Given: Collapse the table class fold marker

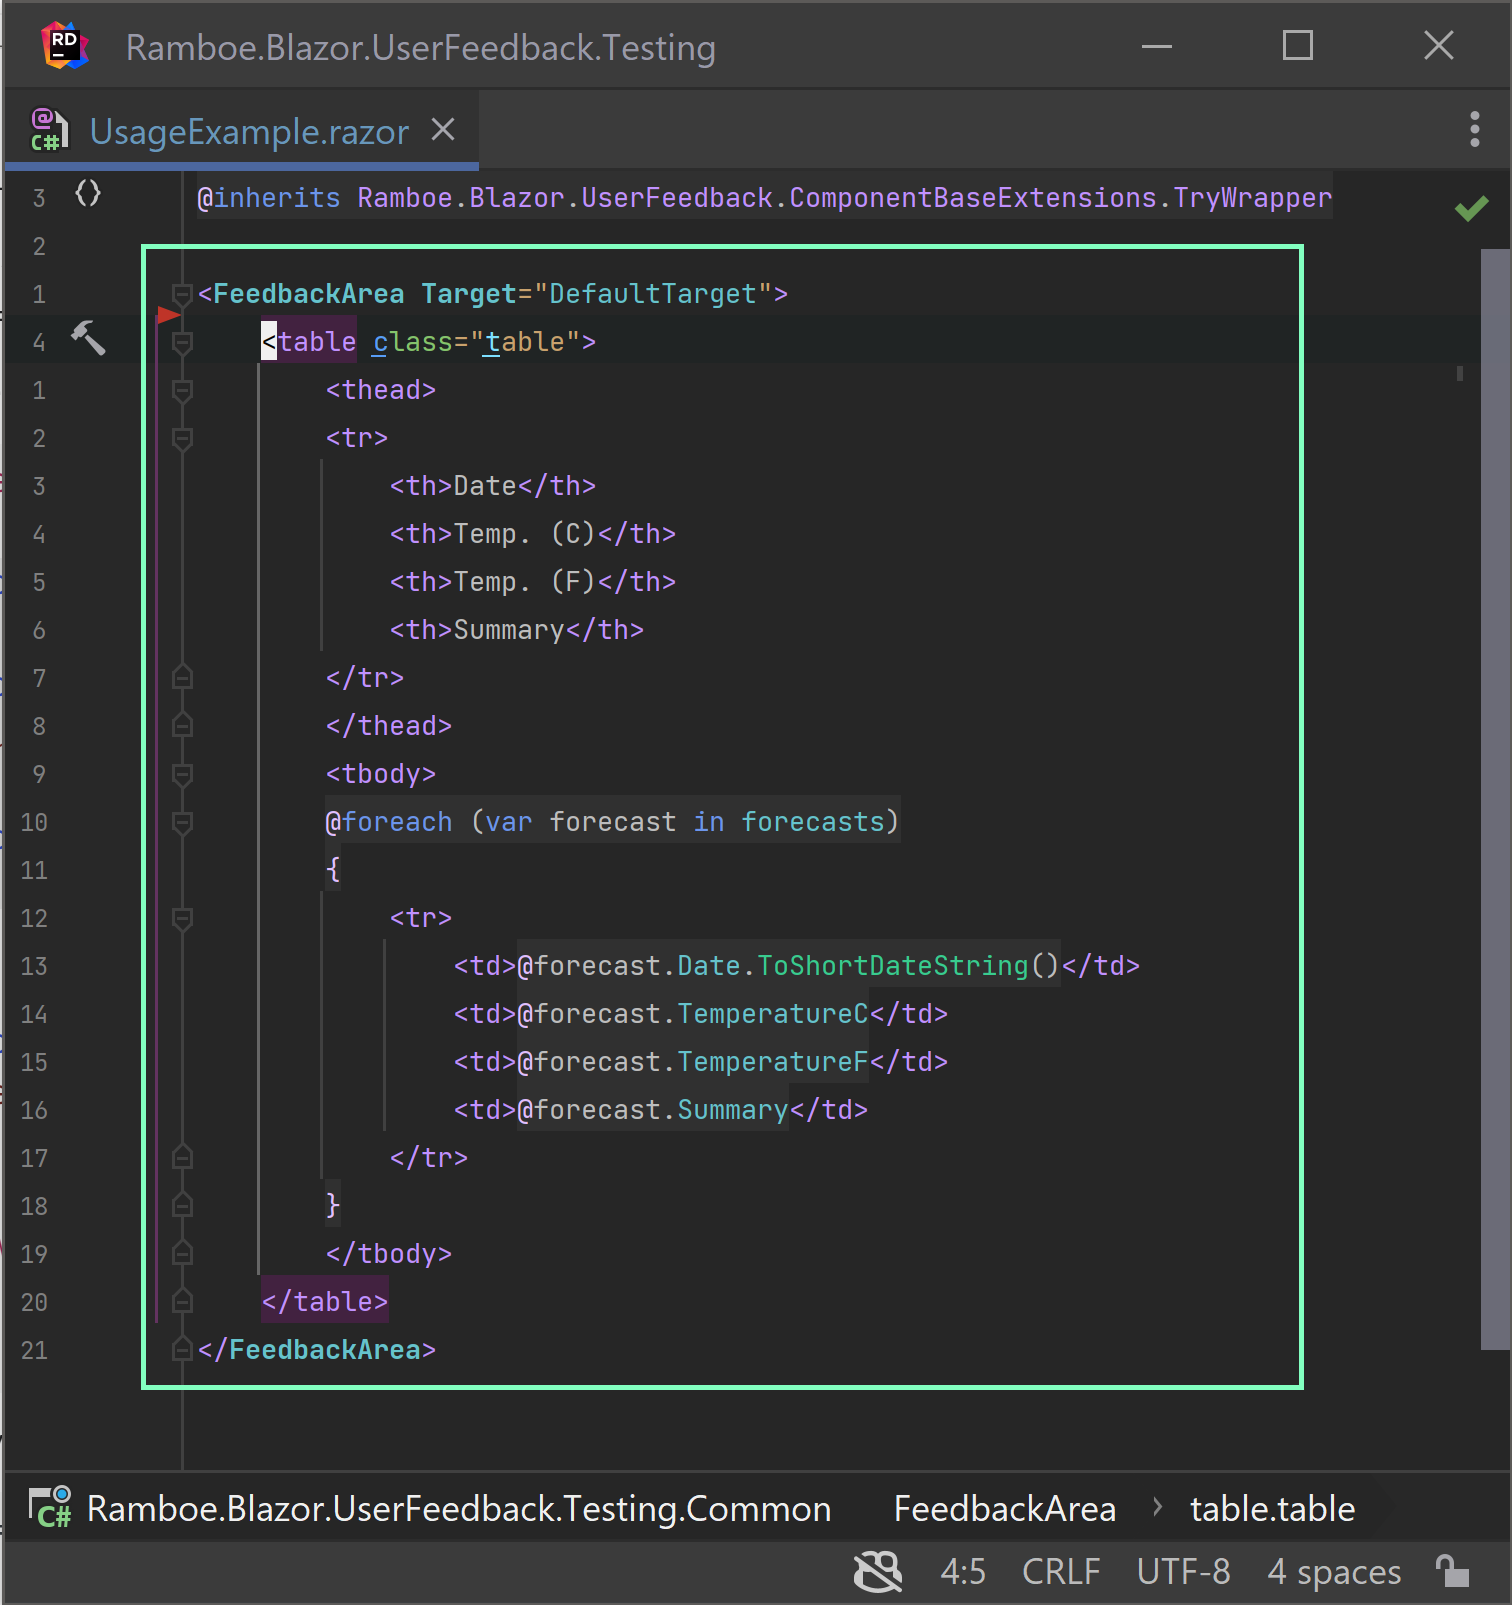Looking at the screenshot, I should 182,342.
